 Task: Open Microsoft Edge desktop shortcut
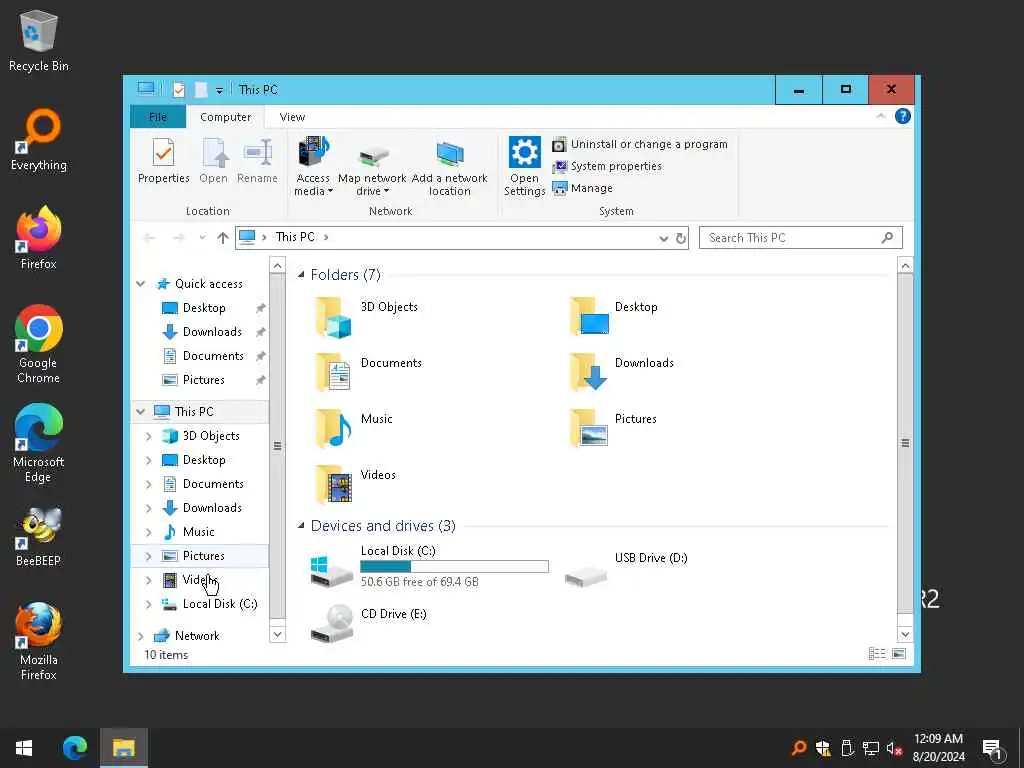click(x=39, y=443)
